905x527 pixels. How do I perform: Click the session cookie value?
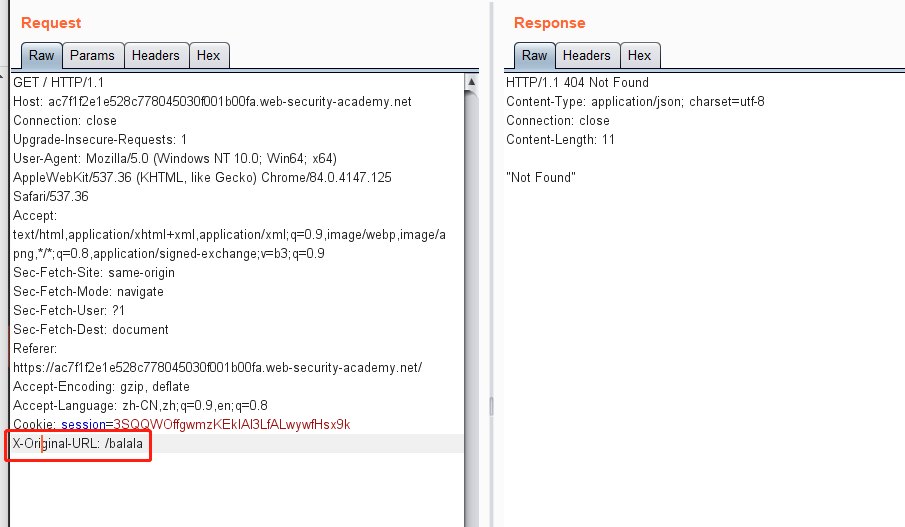pos(231,425)
